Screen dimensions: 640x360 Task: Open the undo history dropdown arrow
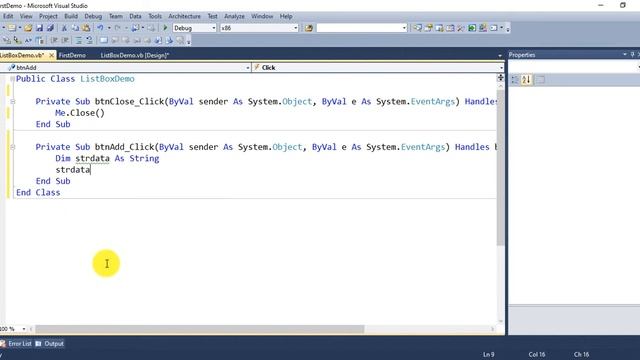click(x=109, y=28)
